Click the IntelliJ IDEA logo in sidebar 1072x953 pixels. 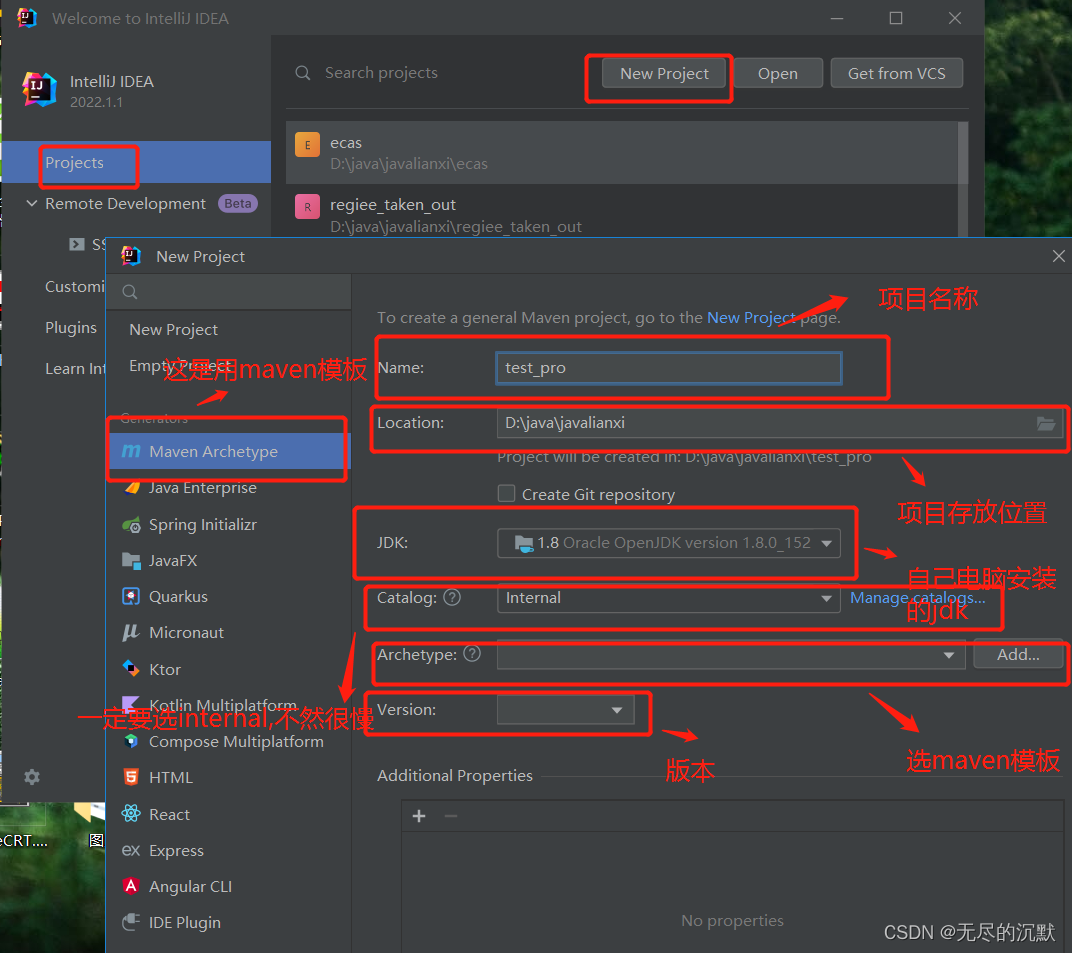38,90
